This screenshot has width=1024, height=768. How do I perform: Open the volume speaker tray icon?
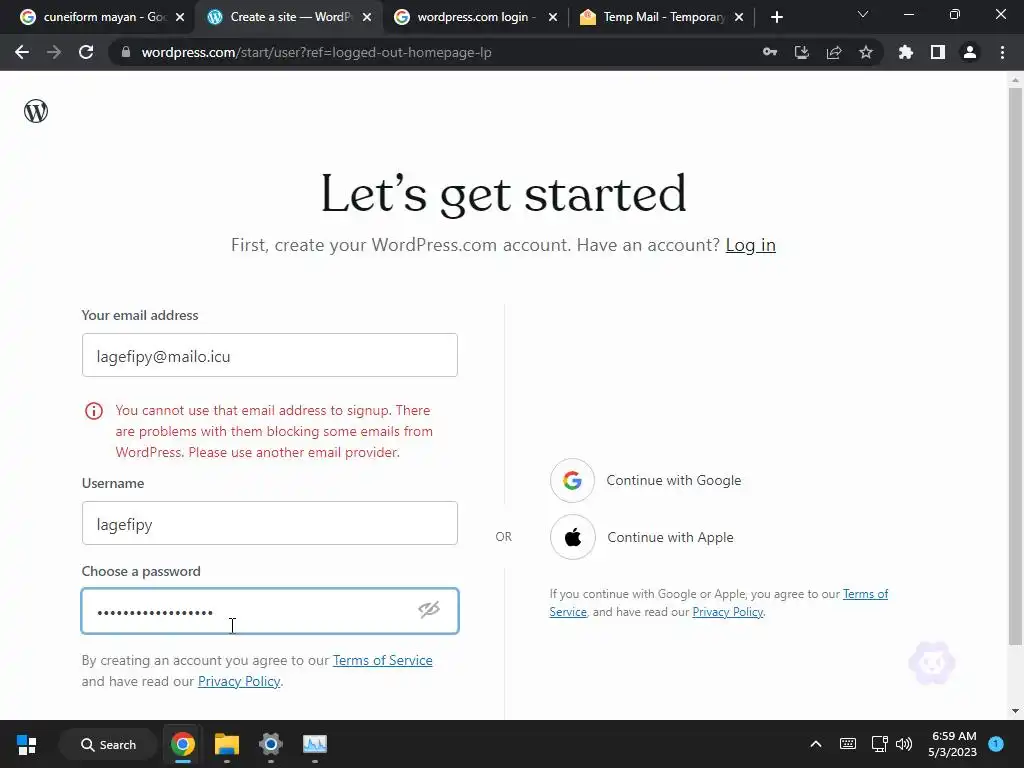tap(904, 744)
